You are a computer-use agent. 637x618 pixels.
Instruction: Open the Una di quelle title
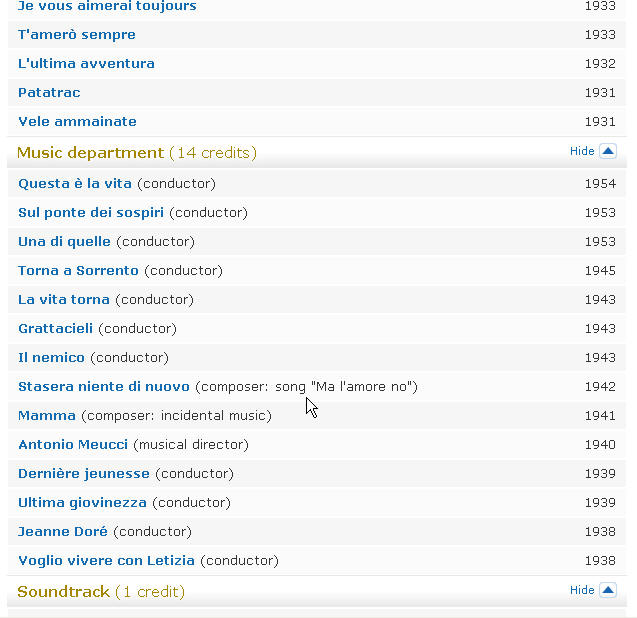64,242
